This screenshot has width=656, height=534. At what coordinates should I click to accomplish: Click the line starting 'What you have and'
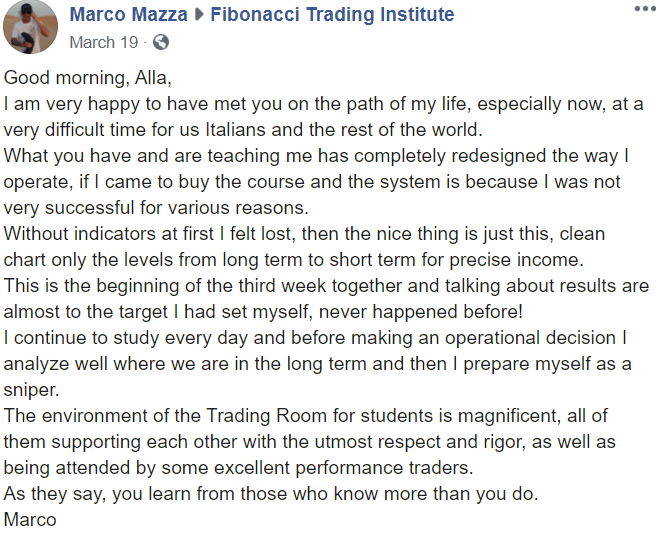click(x=316, y=156)
